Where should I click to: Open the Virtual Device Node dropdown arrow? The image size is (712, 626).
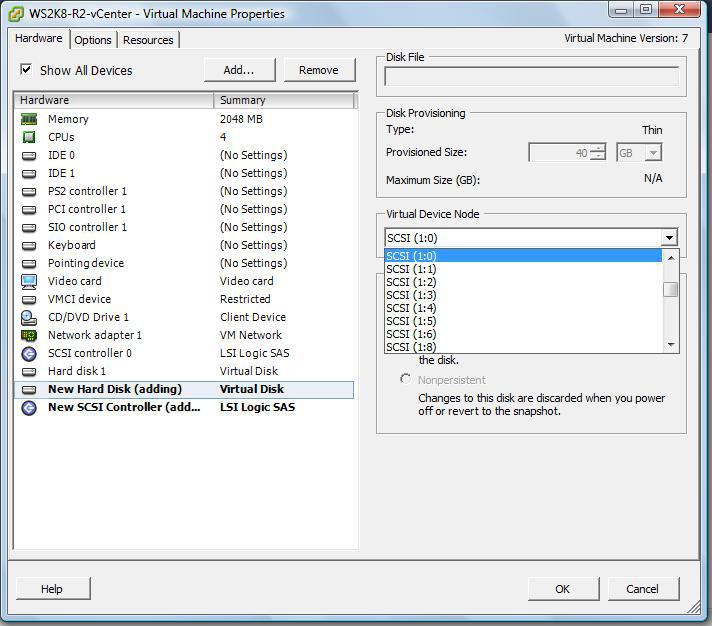[669, 237]
